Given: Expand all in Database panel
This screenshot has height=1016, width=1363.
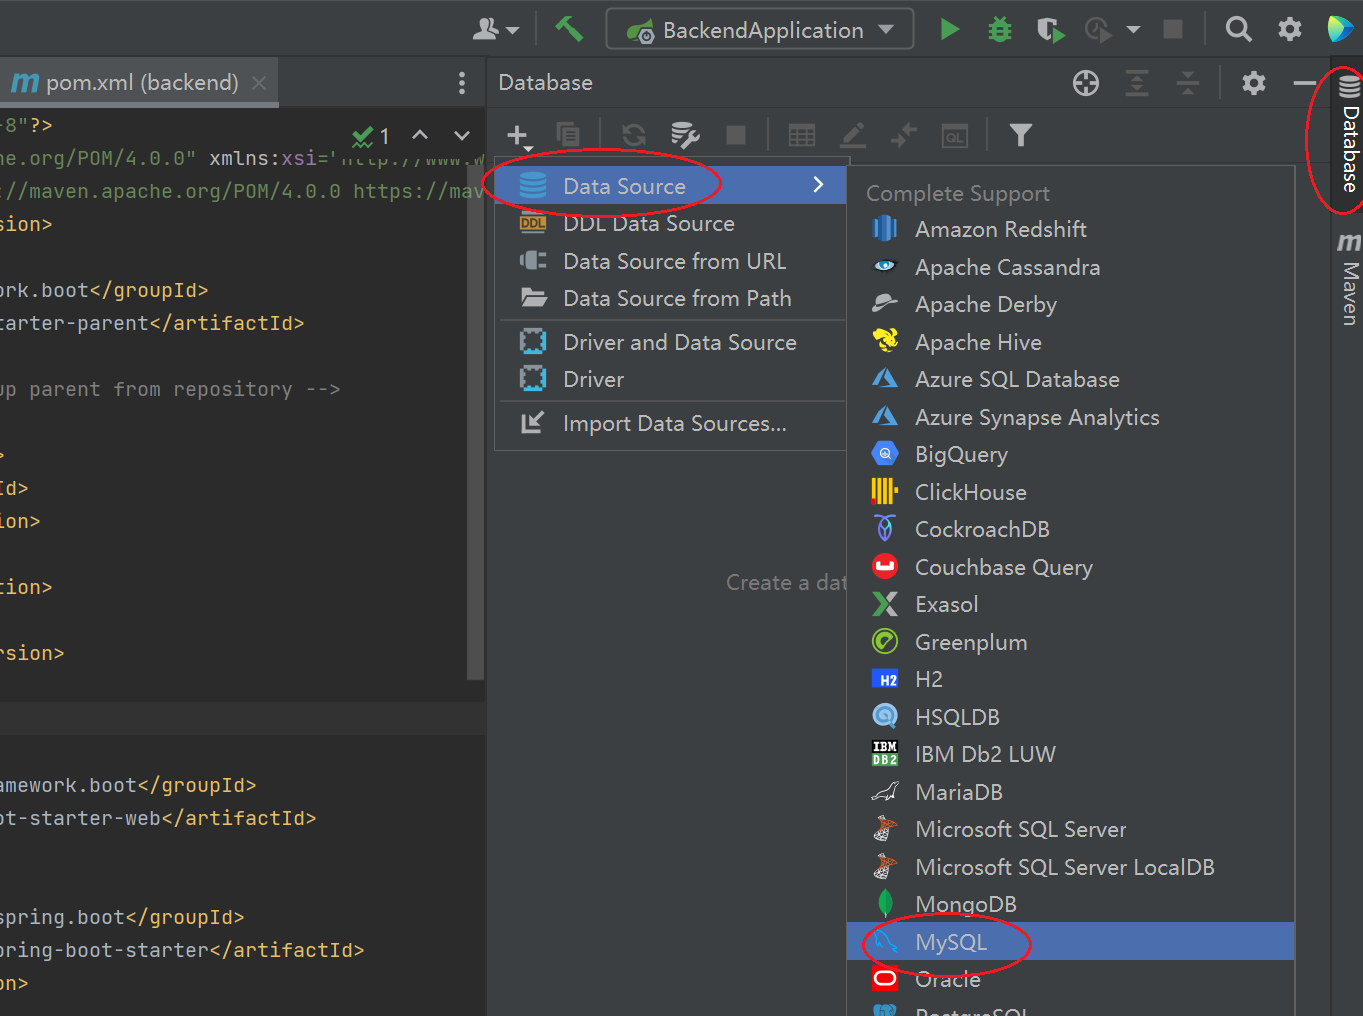Looking at the screenshot, I should coord(1137,83).
